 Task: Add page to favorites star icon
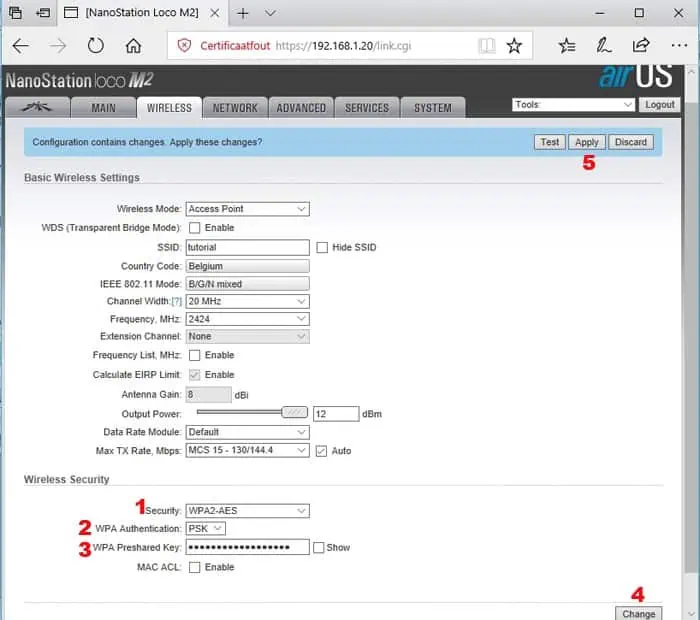tap(514, 46)
